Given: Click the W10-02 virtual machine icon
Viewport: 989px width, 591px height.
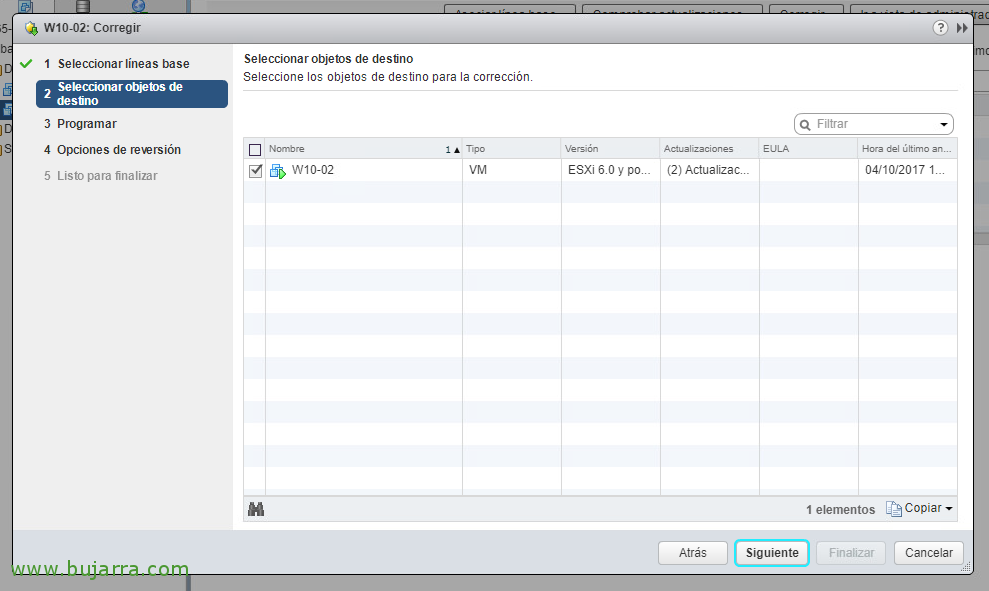Looking at the screenshot, I should (278, 170).
